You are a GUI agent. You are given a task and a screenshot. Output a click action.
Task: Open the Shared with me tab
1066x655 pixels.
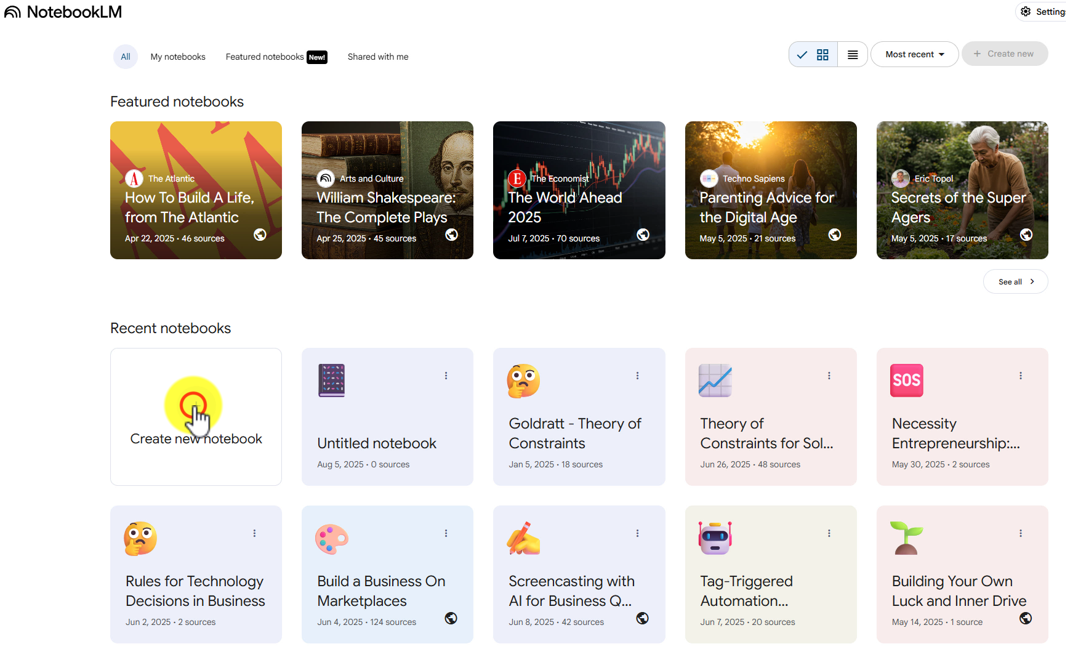click(x=378, y=56)
